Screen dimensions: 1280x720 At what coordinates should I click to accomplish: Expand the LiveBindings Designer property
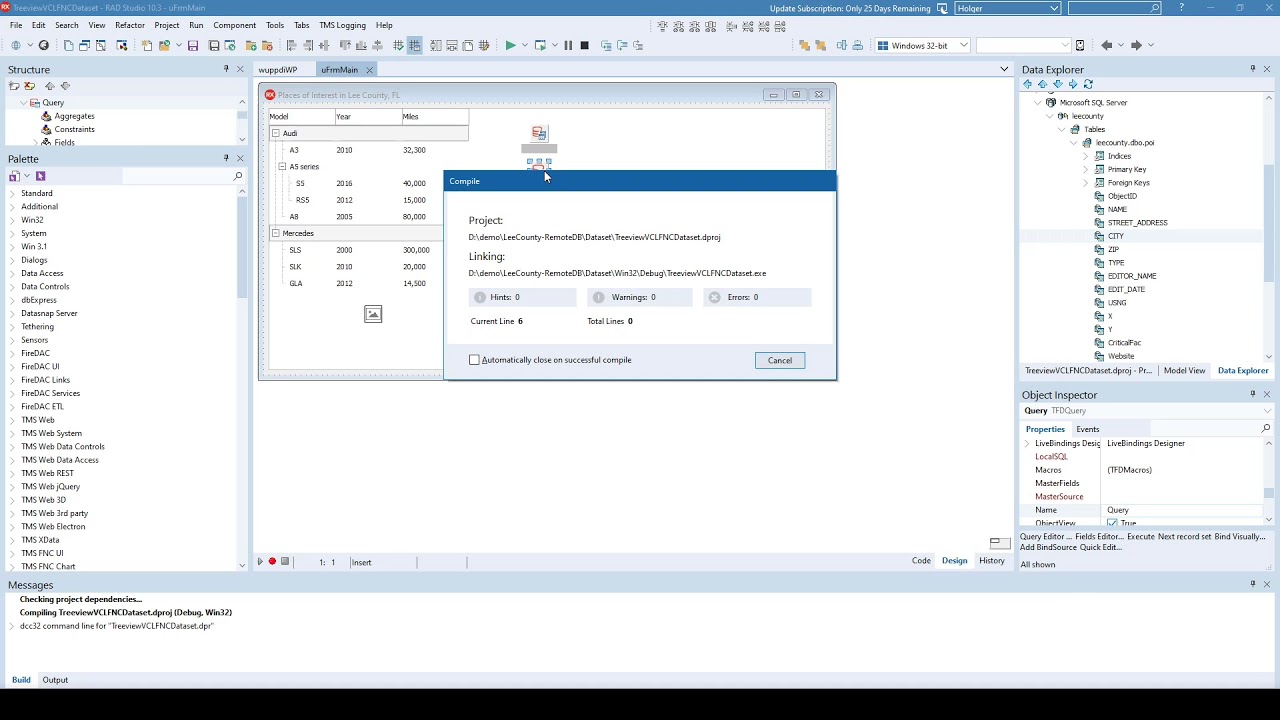[1027, 443]
